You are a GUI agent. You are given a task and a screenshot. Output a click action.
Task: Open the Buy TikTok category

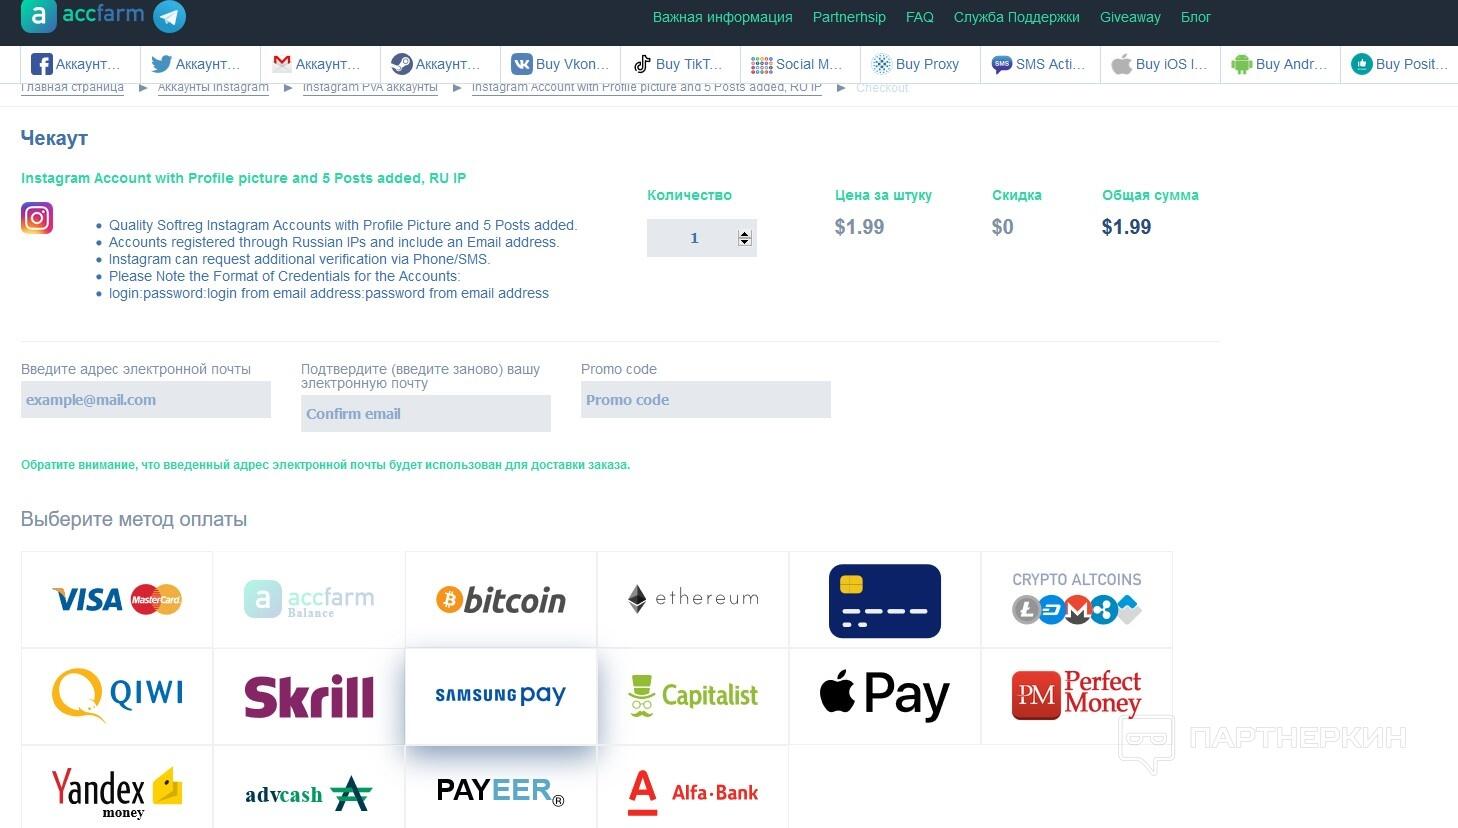tap(680, 64)
